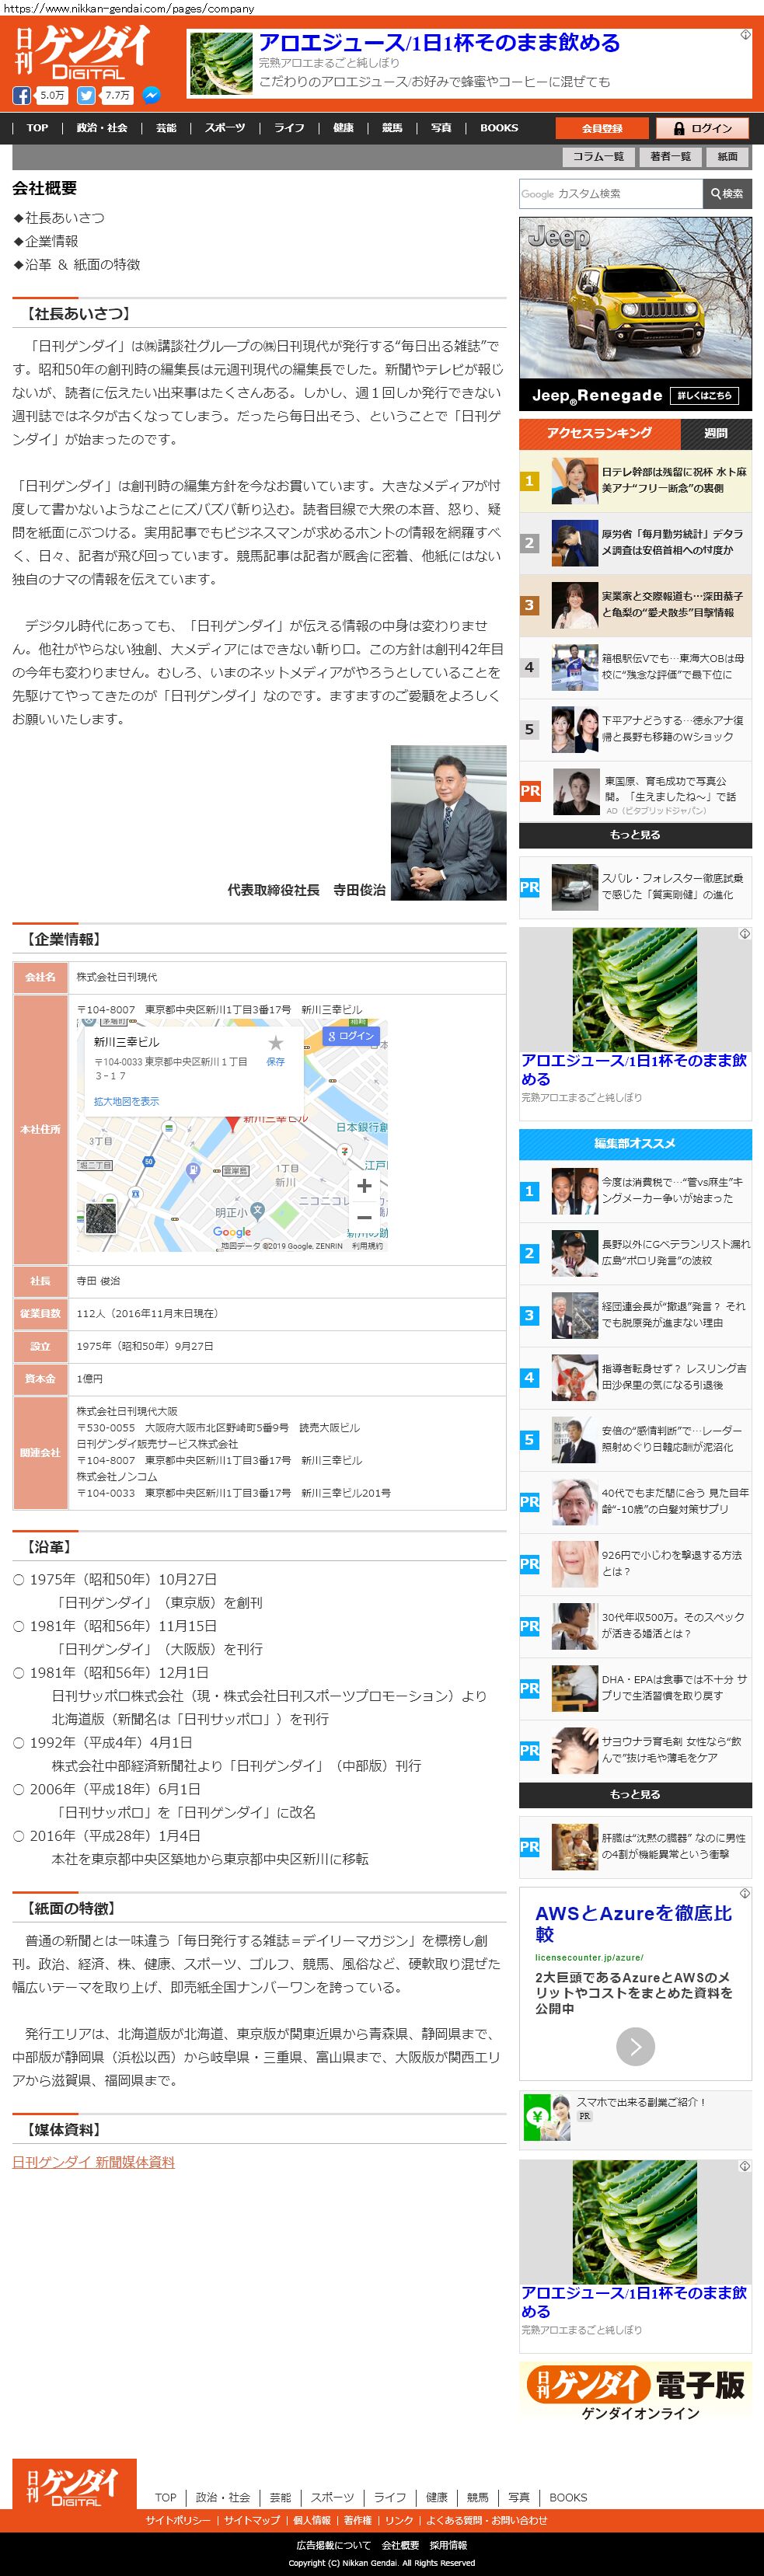Screen dimensions: 764x2576
Task: Open 日刊ゲンダイ 新聞媒体資料 link
Action: click(x=93, y=2161)
